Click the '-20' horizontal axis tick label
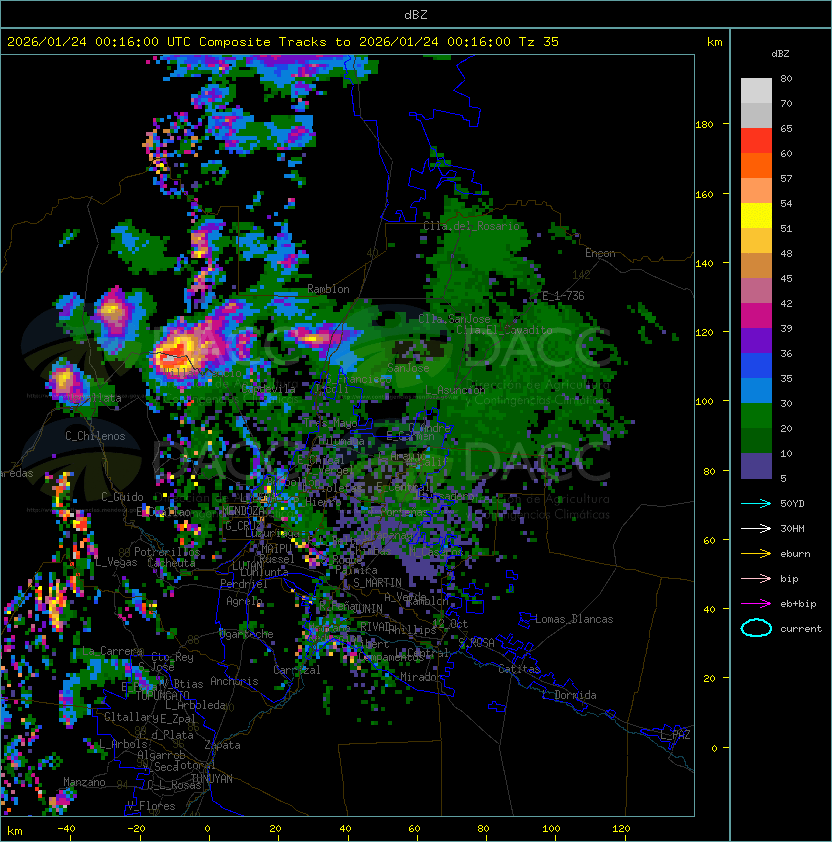This screenshot has width=832, height=842. pos(136,829)
